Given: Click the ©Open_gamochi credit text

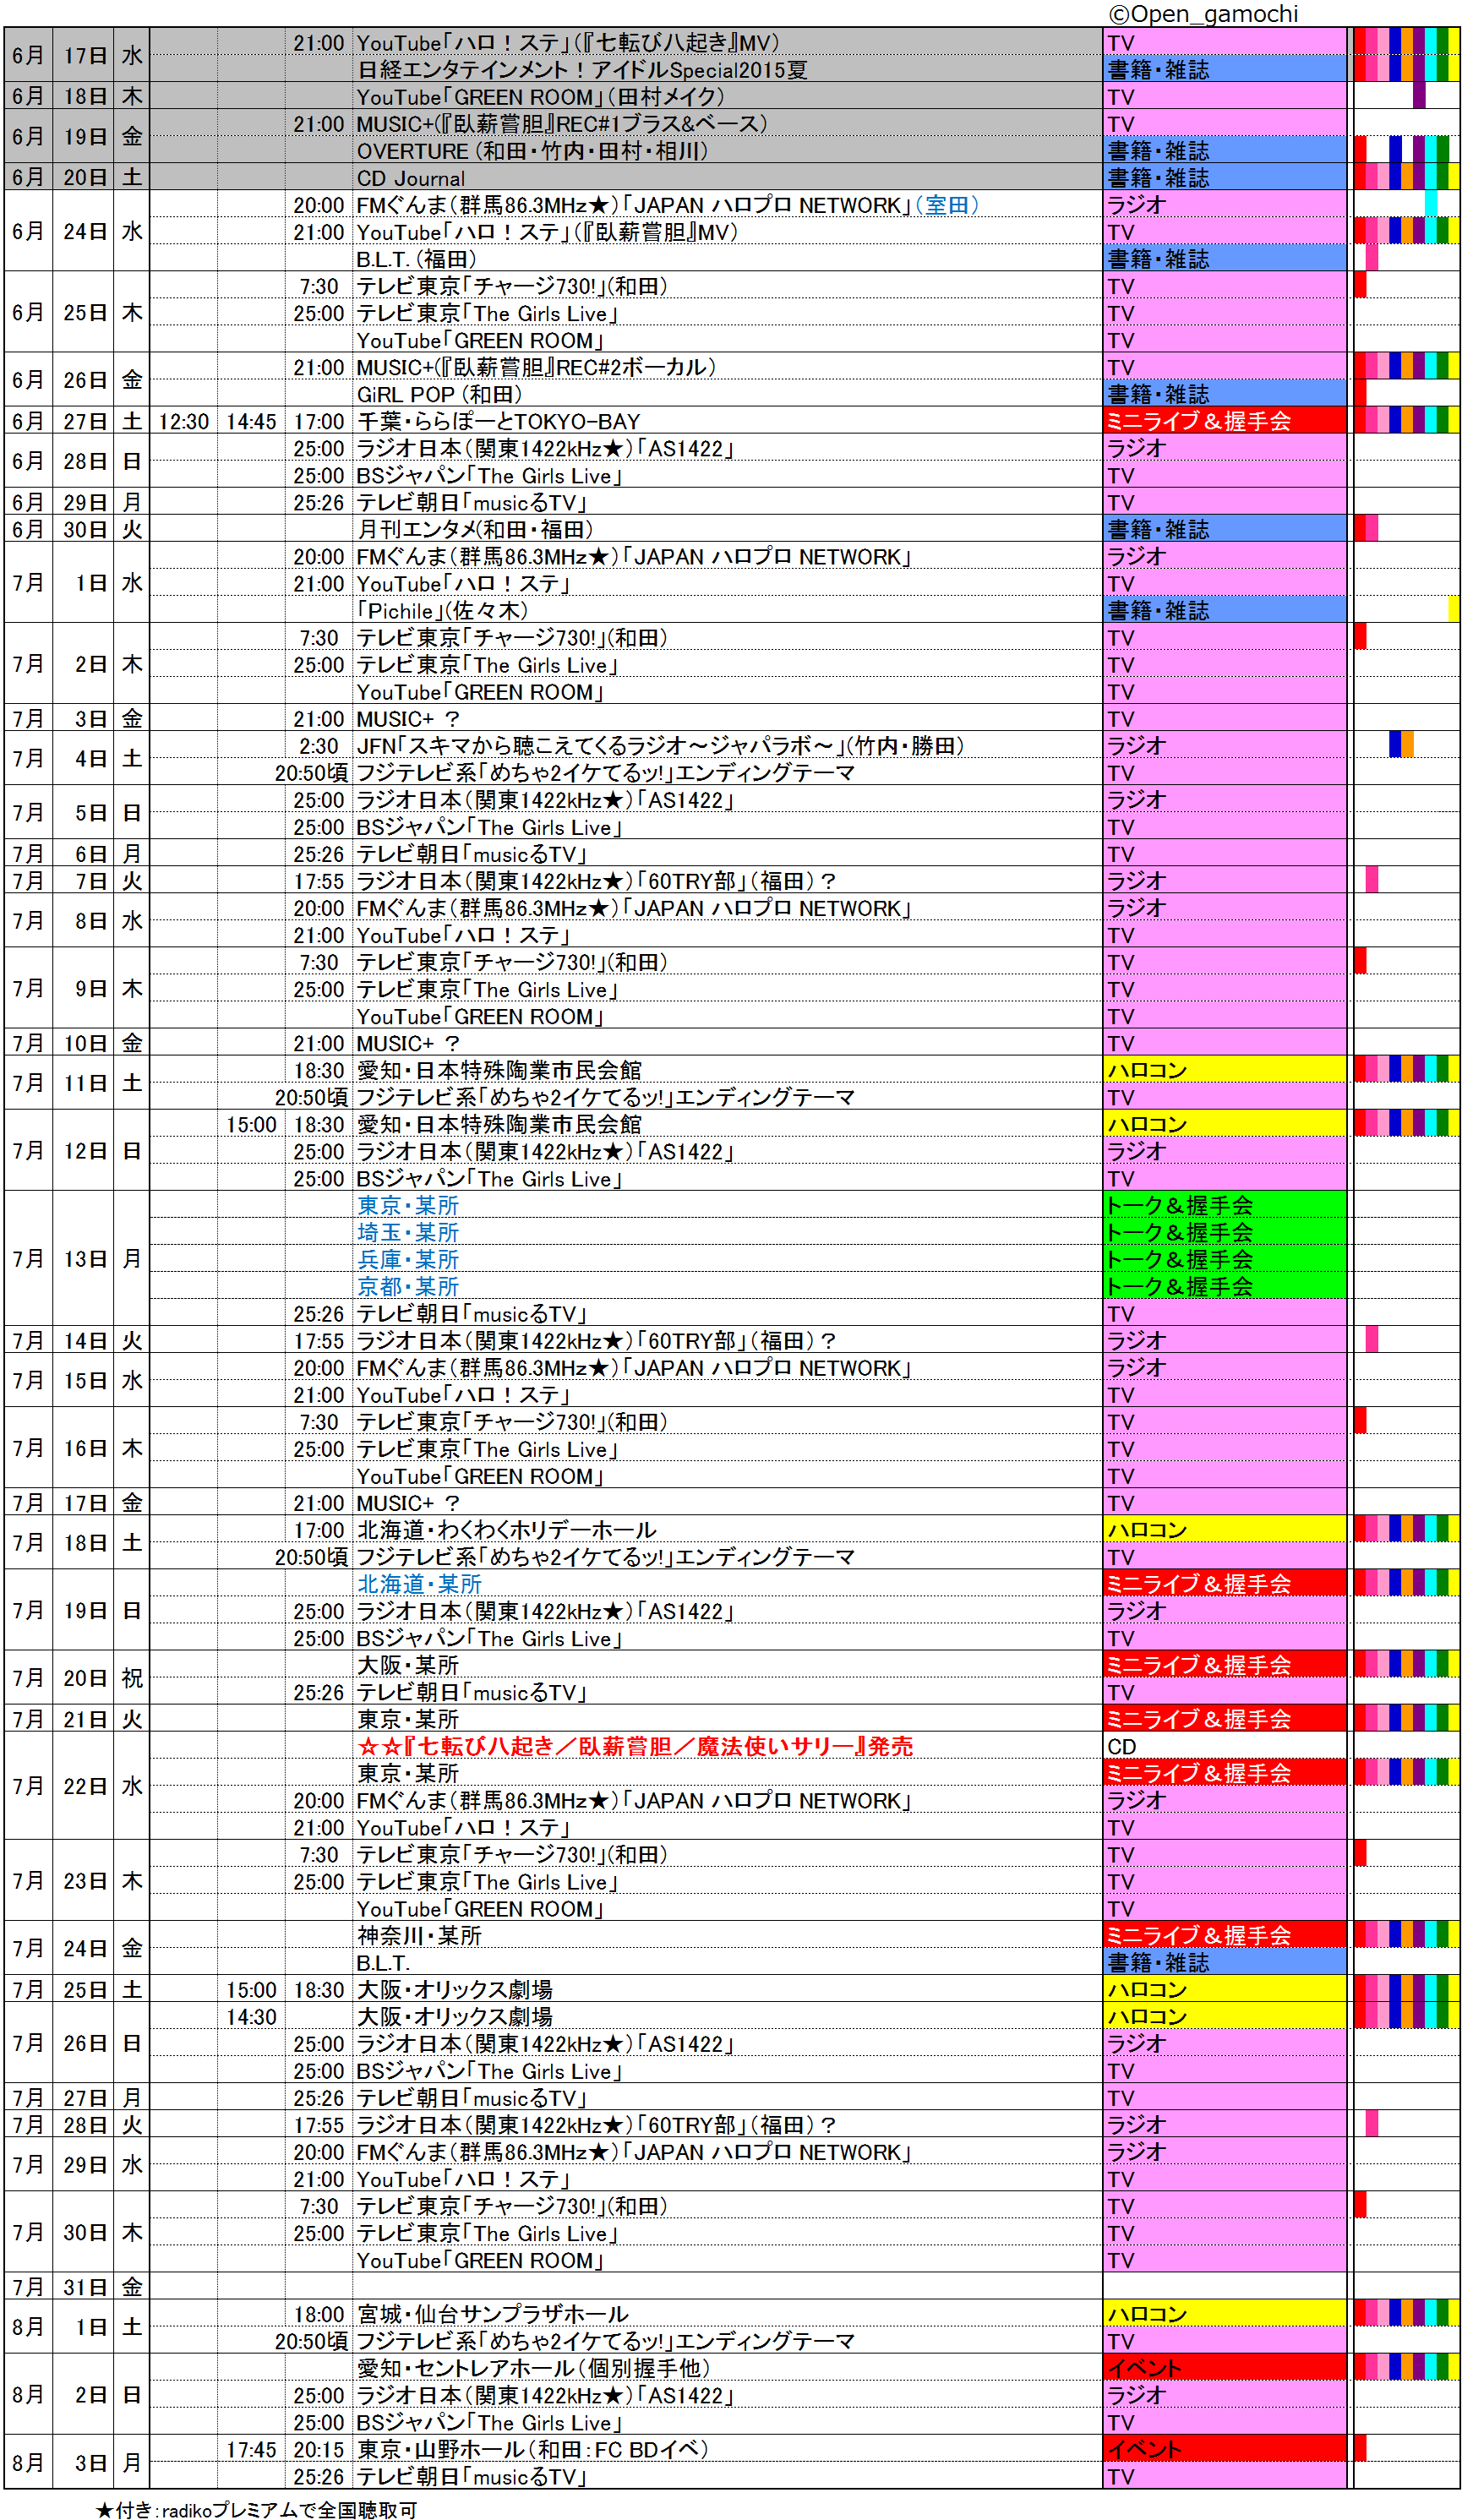Looking at the screenshot, I should tap(1203, 14).
